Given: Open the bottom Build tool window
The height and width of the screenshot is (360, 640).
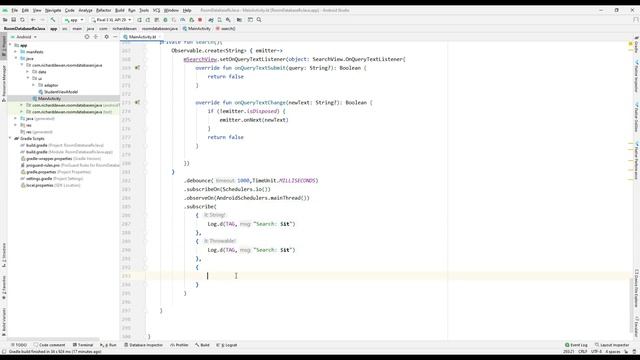Looking at the screenshot, I should tap(202, 345).
